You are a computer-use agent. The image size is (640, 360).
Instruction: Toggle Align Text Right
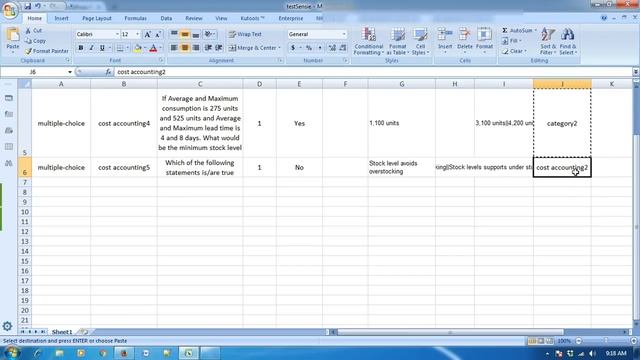pos(196,48)
